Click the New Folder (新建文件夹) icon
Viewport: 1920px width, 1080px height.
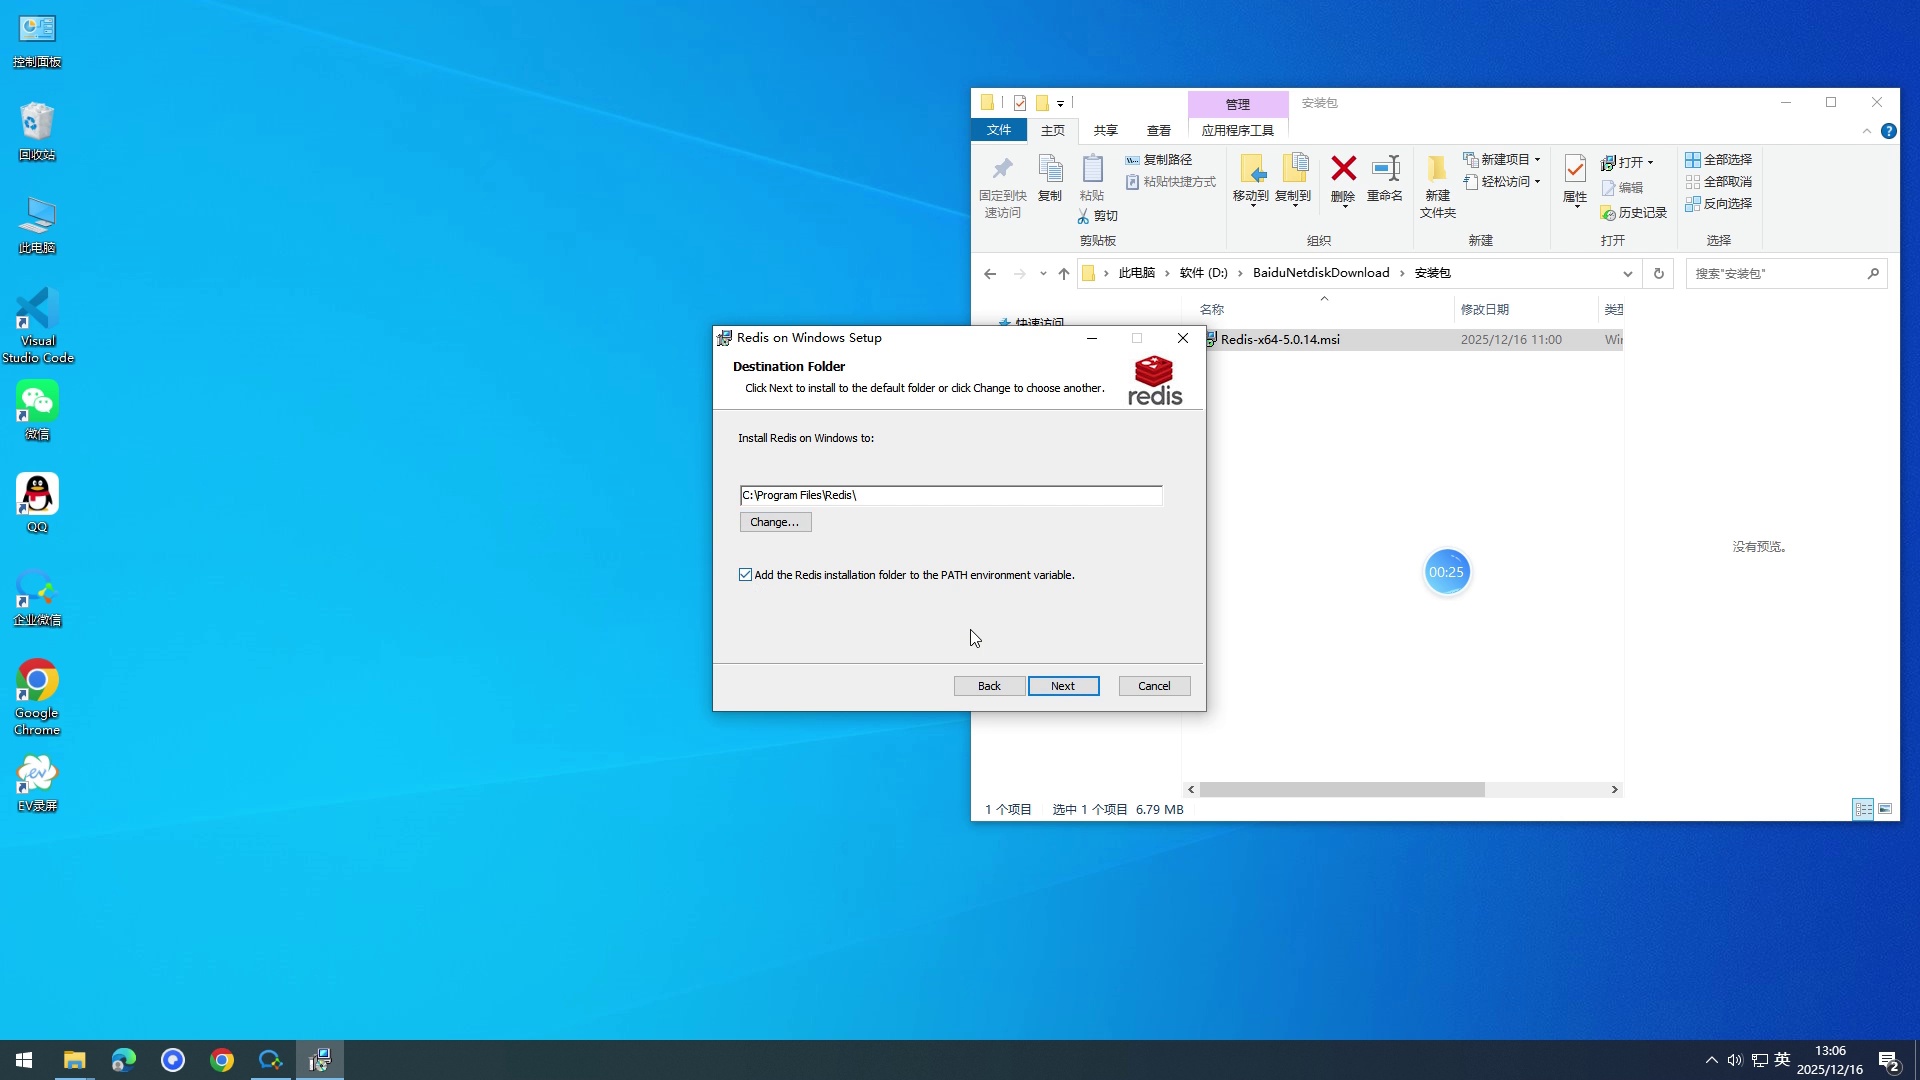1437,170
